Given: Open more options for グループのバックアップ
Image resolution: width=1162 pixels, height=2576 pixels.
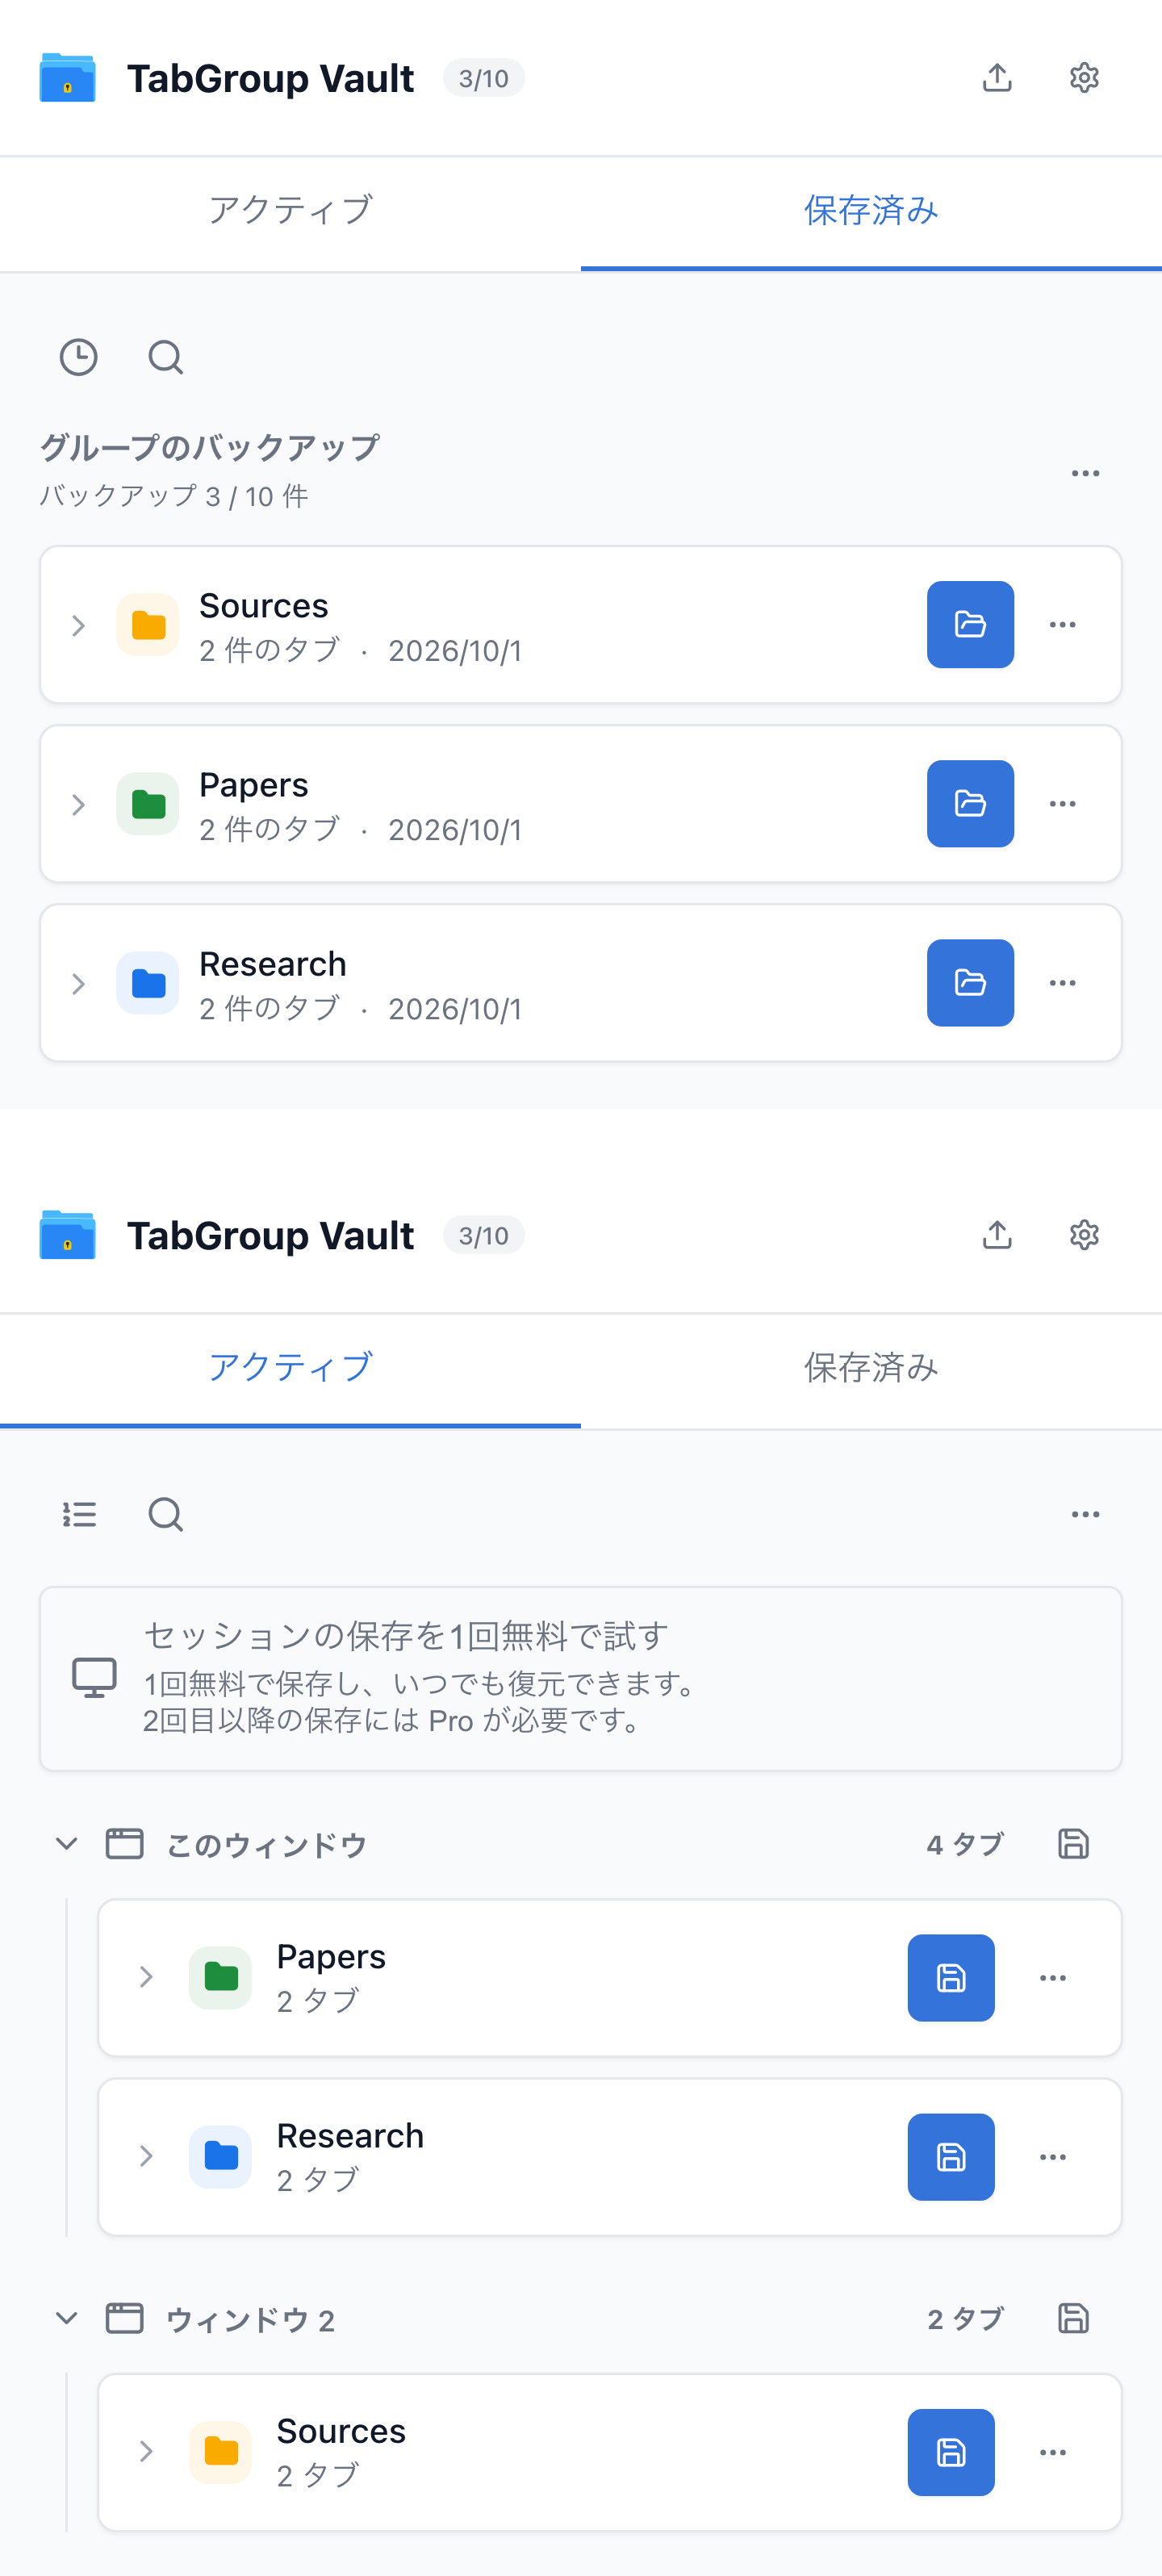Looking at the screenshot, I should pos(1085,473).
